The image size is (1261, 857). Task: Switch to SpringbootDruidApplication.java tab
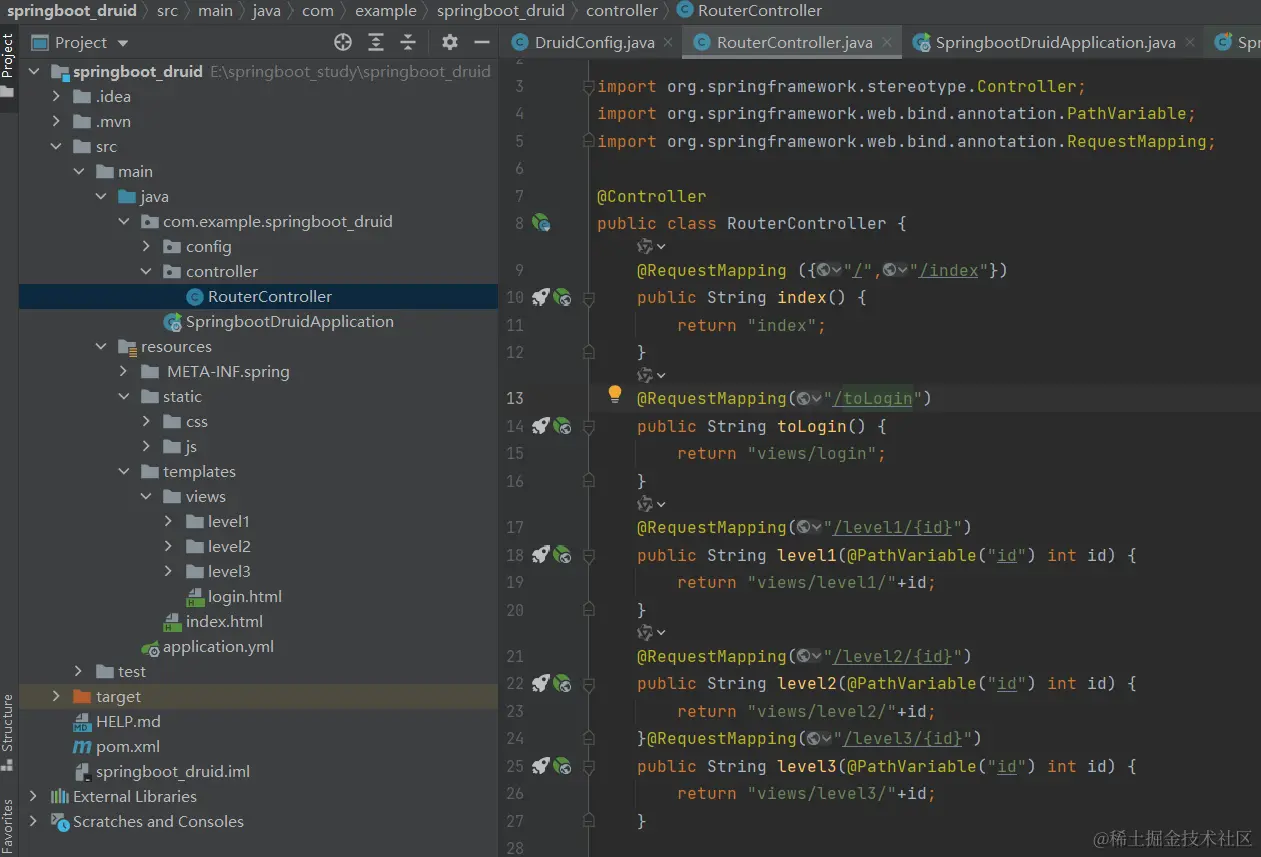(1055, 43)
